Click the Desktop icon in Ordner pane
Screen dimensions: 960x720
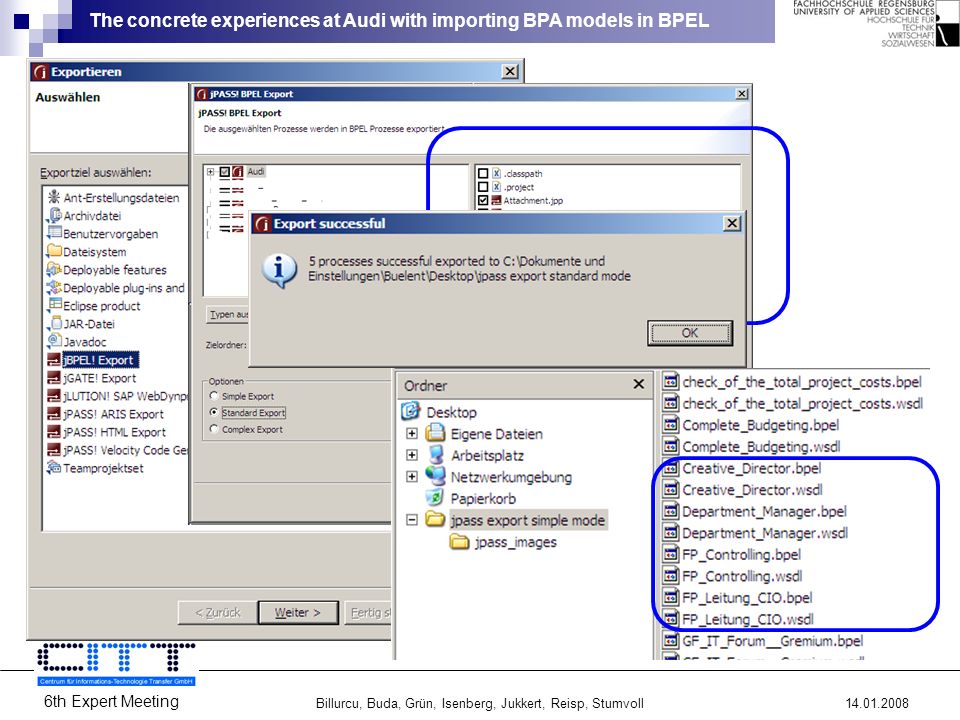[x=411, y=411]
